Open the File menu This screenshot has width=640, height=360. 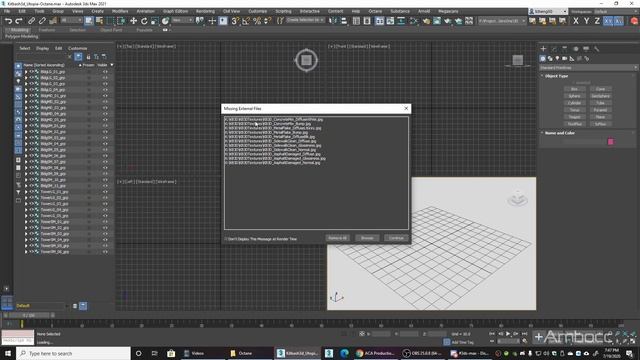point(7,11)
